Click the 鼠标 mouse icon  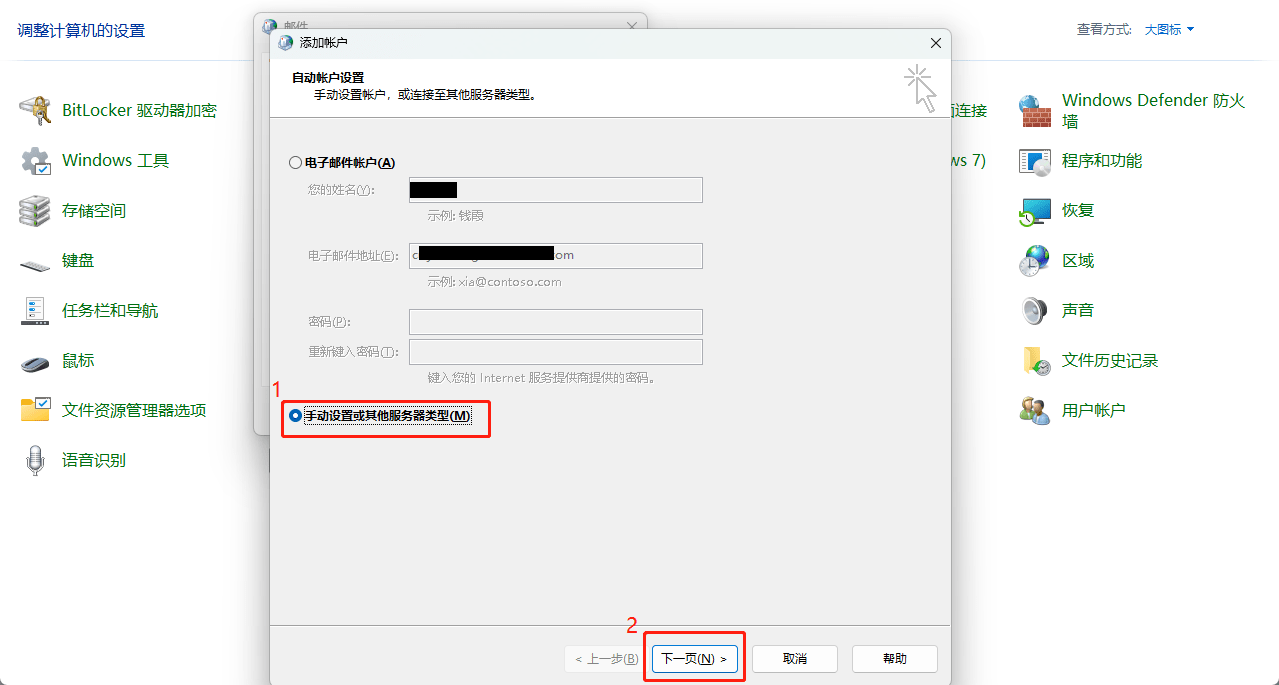point(36,362)
